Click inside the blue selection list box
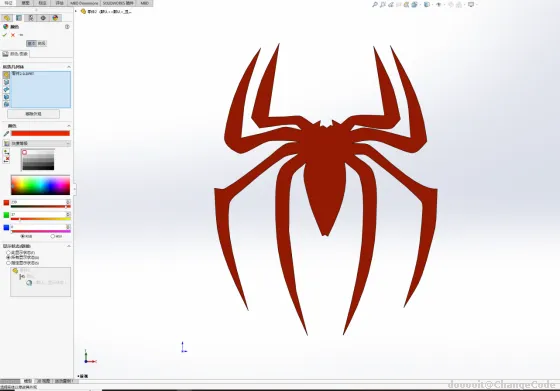Screen dimensions: 560x391 (41, 89)
